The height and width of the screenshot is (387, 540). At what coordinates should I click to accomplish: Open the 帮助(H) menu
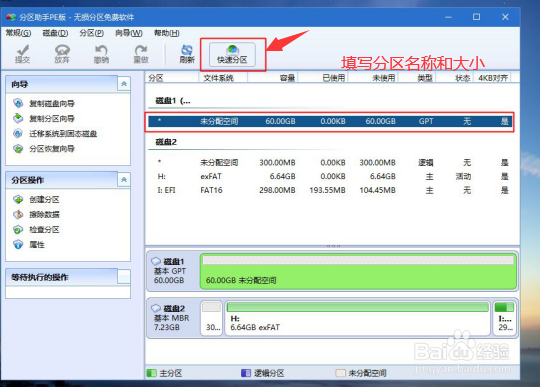click(166, 33)
